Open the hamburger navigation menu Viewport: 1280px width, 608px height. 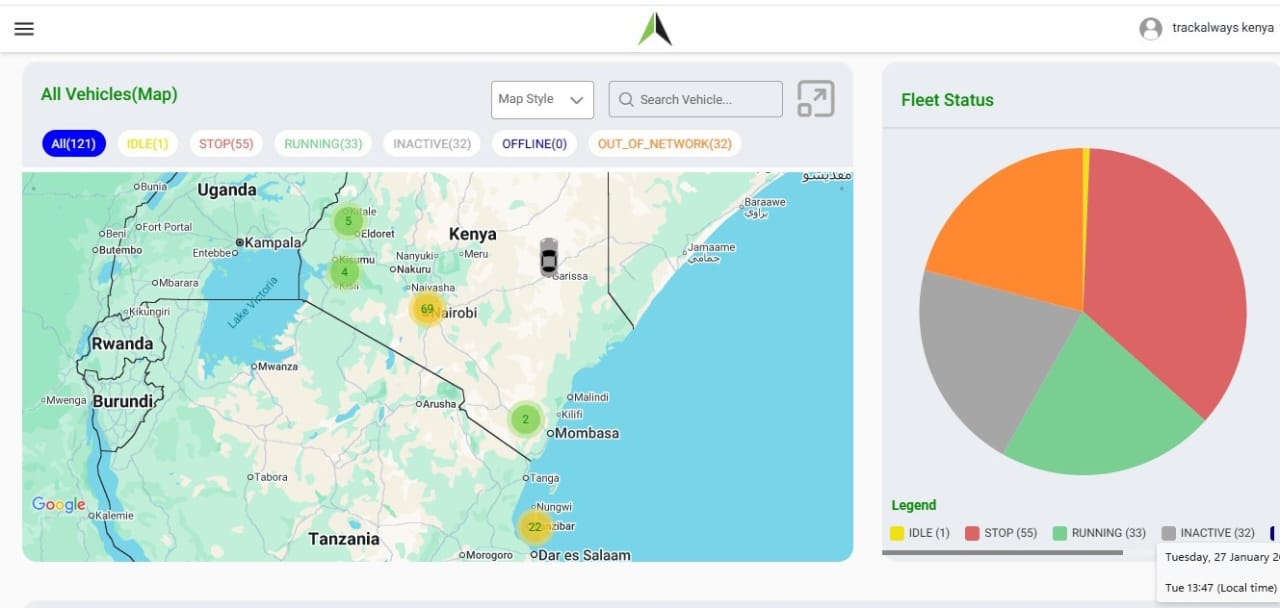click(23, 28)
